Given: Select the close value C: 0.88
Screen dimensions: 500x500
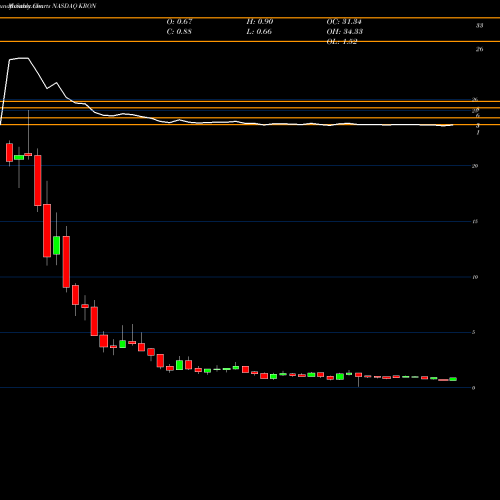Looking at the screenshot, I should 179,32.
